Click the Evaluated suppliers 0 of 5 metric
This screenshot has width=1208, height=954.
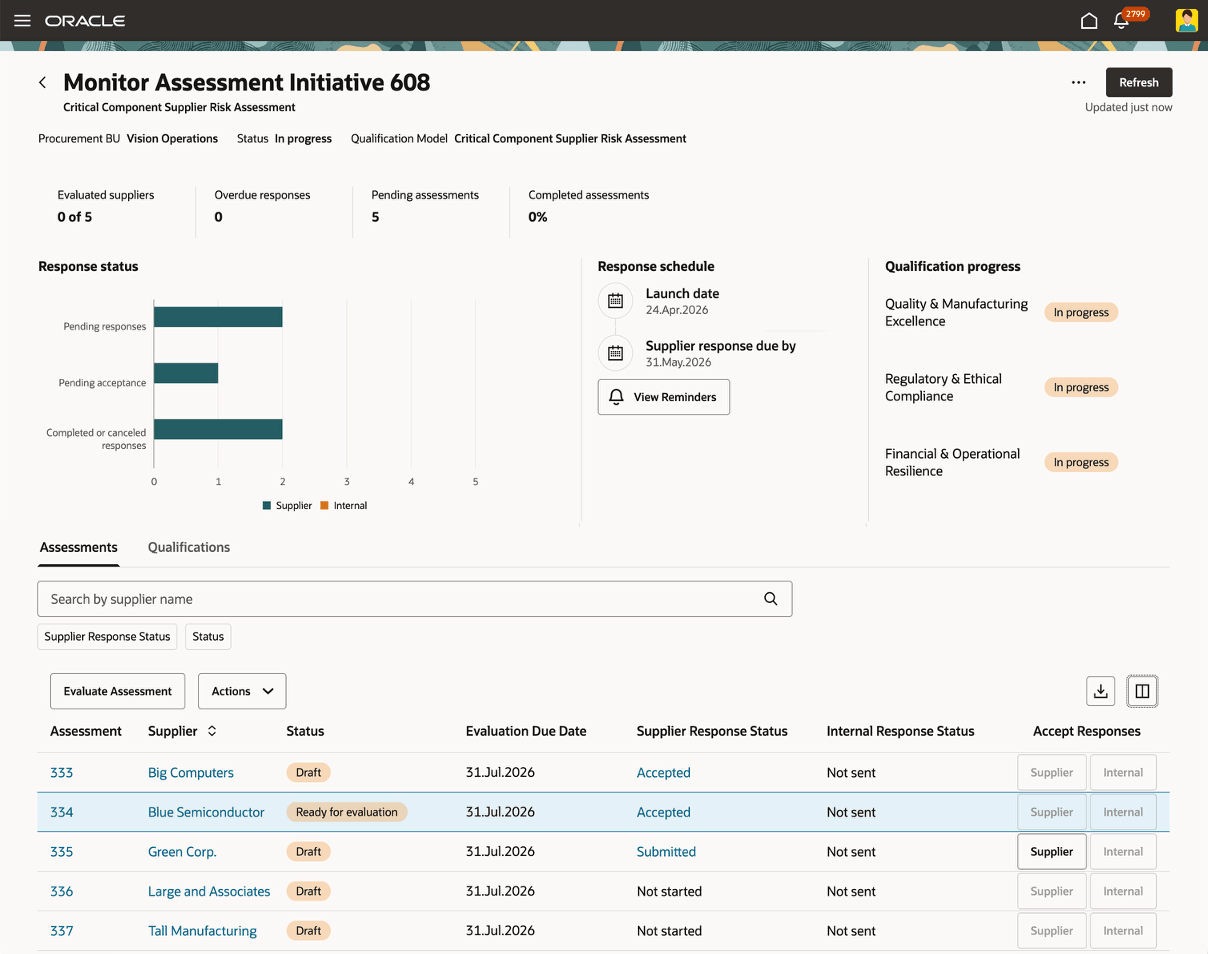click(x=106, y=206)
